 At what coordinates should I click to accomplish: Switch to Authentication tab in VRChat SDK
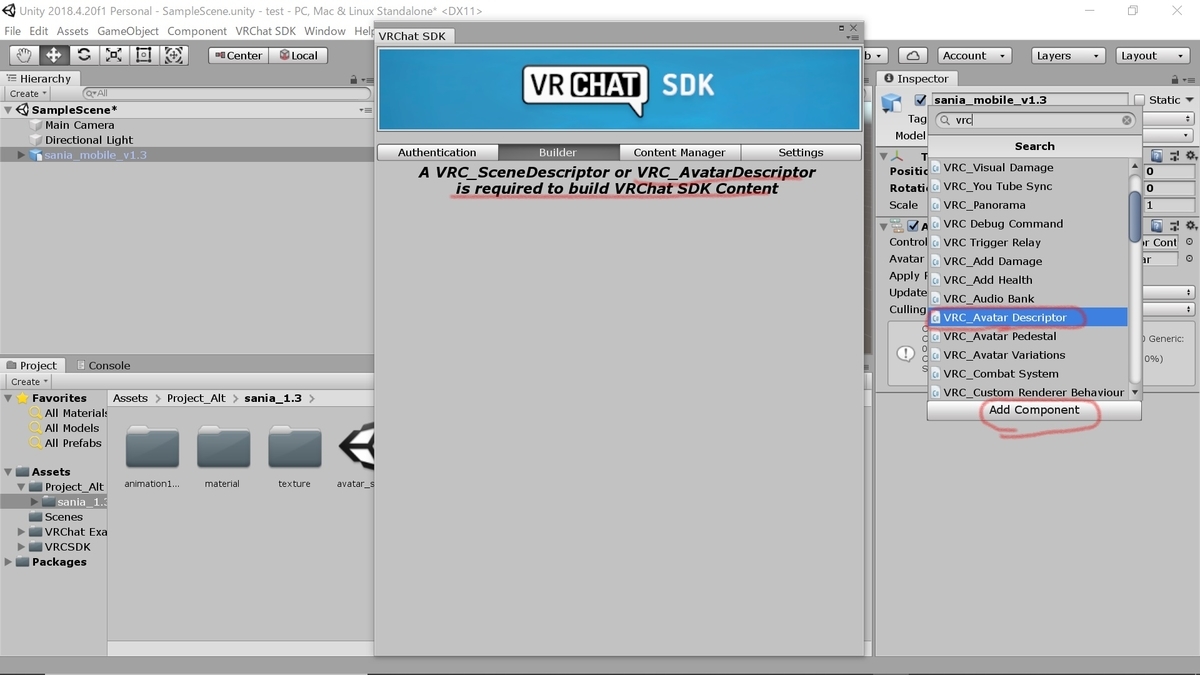pos(437,152)
